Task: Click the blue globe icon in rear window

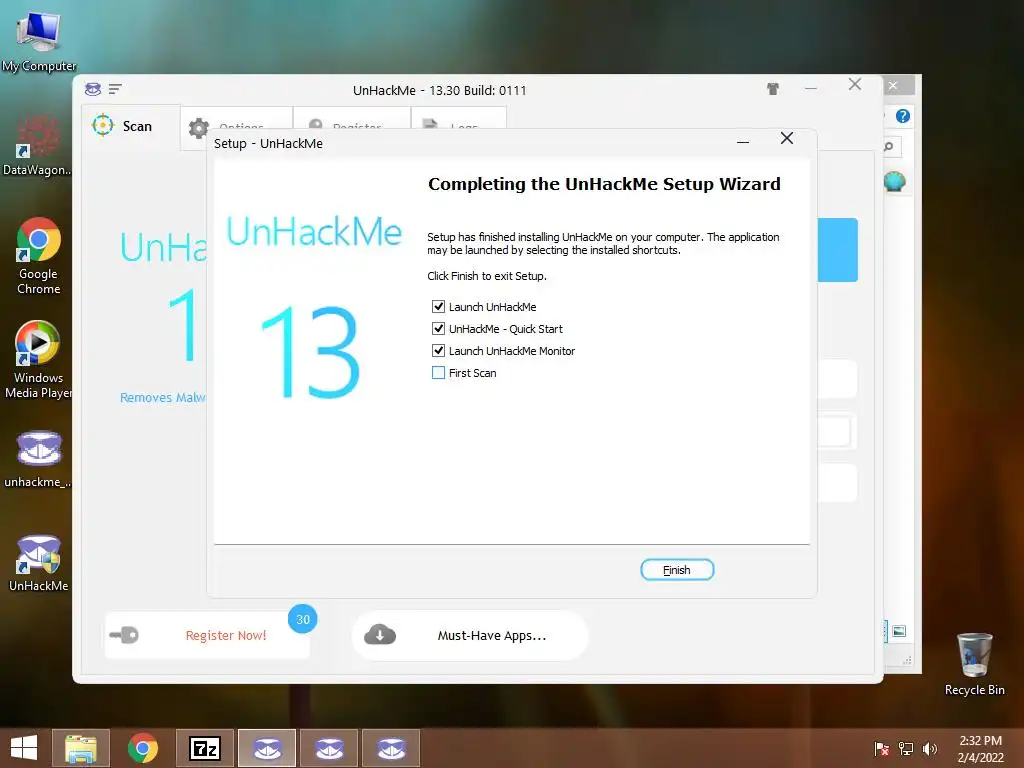Action: [x=895, y=181]
